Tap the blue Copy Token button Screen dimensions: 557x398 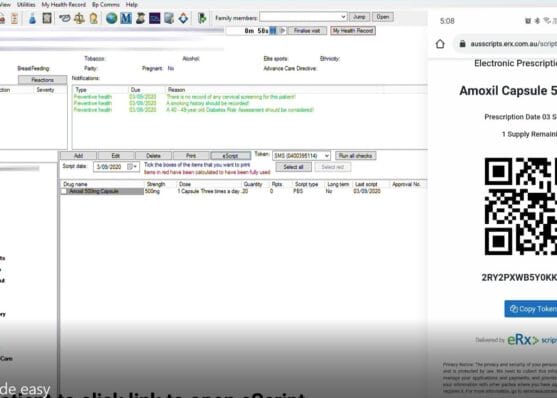(531, 309)
